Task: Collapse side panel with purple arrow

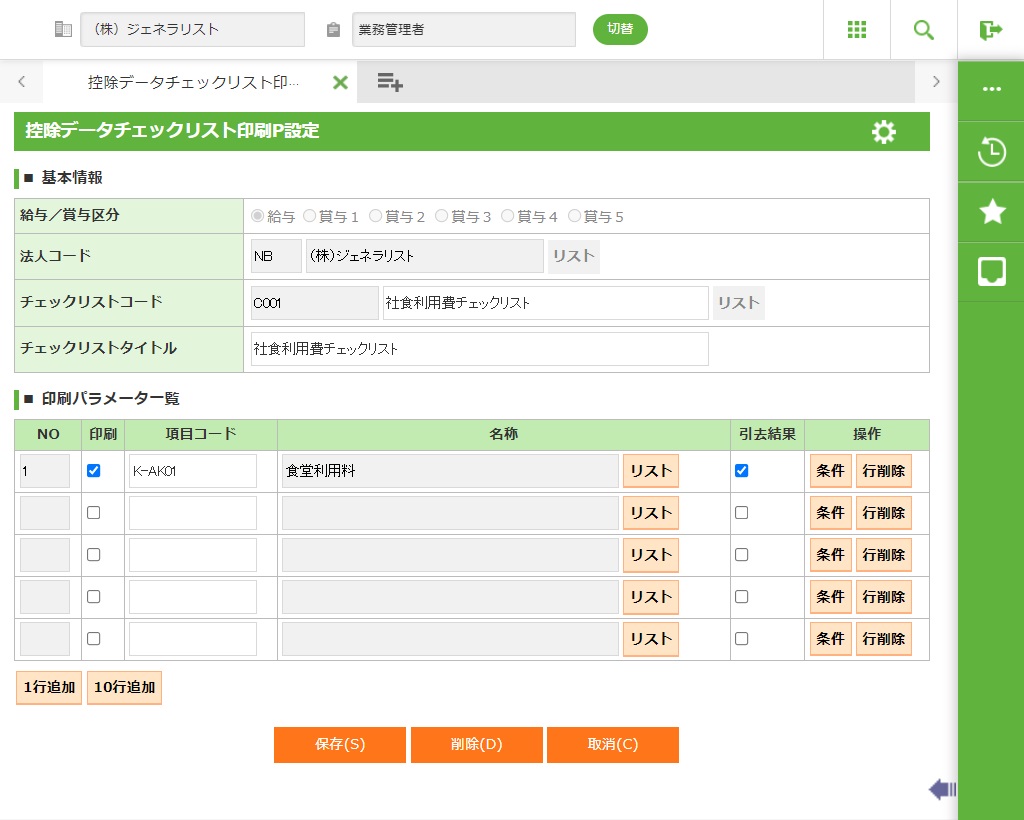Action: tap(942, 790)
